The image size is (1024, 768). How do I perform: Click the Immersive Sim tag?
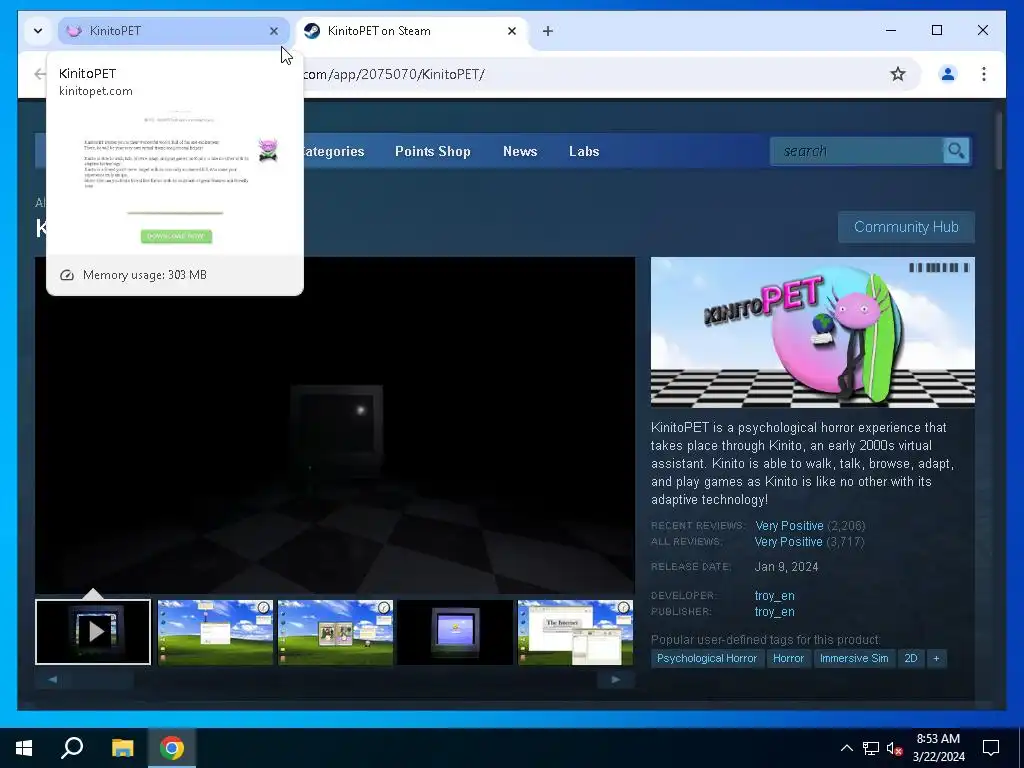tap(854, 658)
